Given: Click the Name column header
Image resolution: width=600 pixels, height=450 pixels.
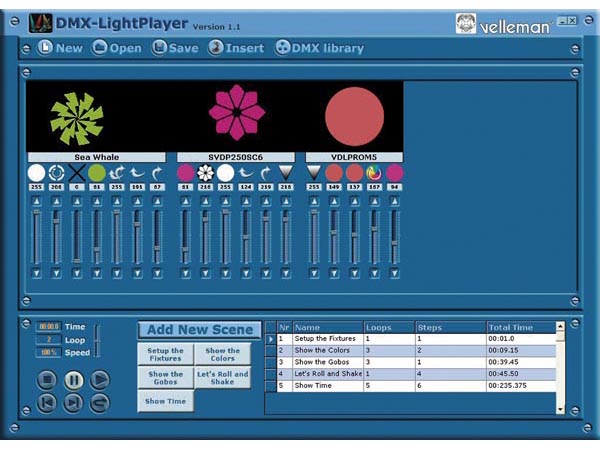Looking at the screenshot, I should click(328, 328).
